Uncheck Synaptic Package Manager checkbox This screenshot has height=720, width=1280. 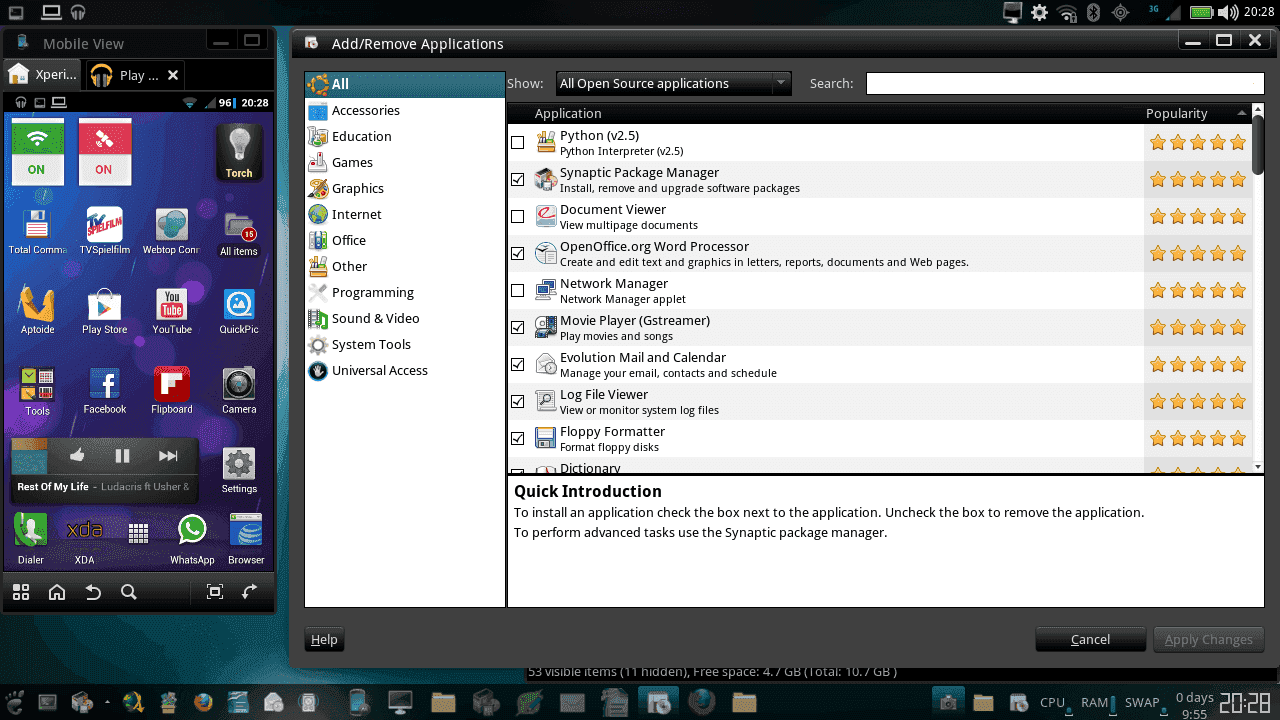pos(517,180)
